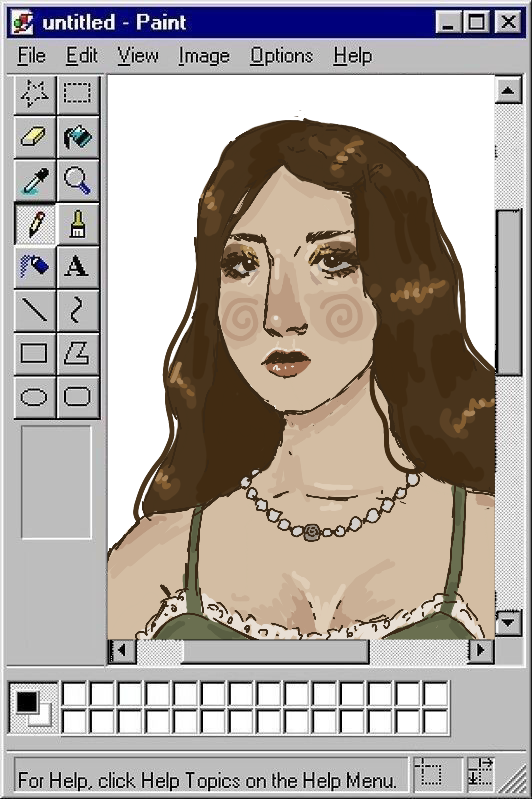Click the vertical scrollbar up arrow
Screen dimensions: 532x799
508,90
